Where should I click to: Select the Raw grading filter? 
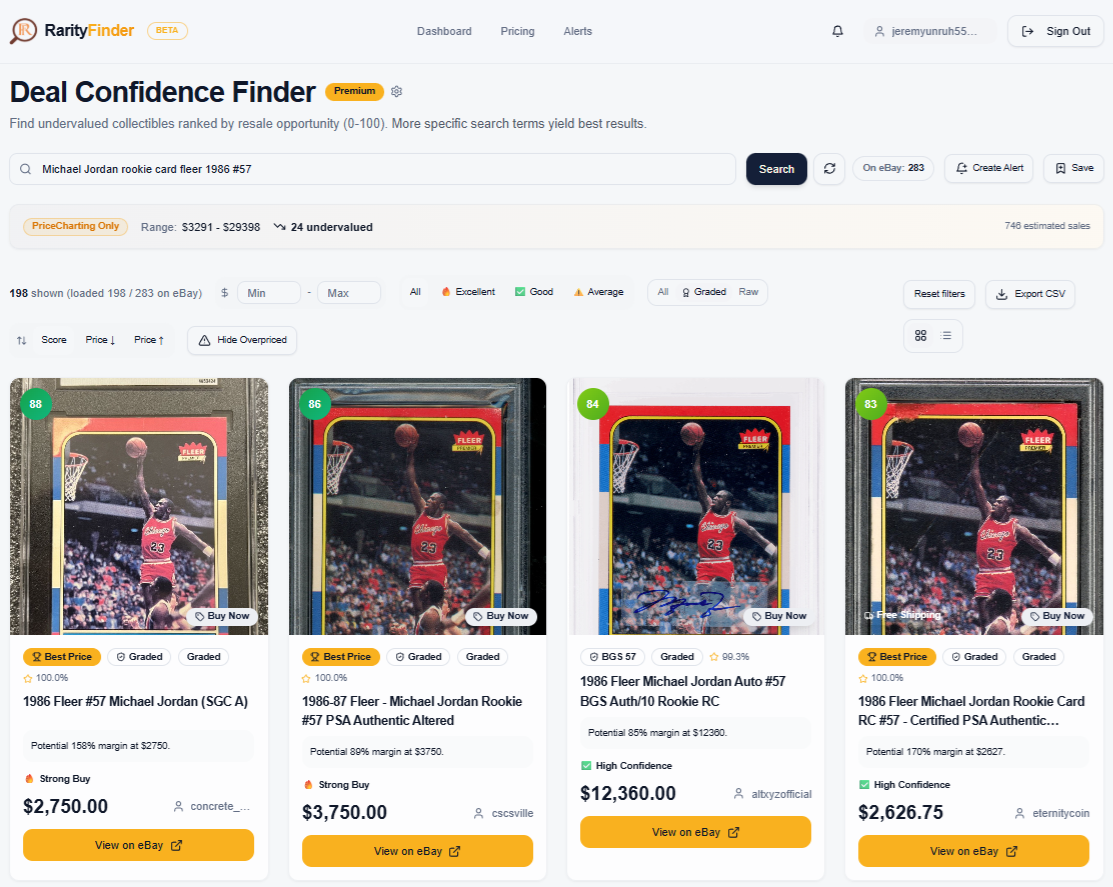point(748,292)
